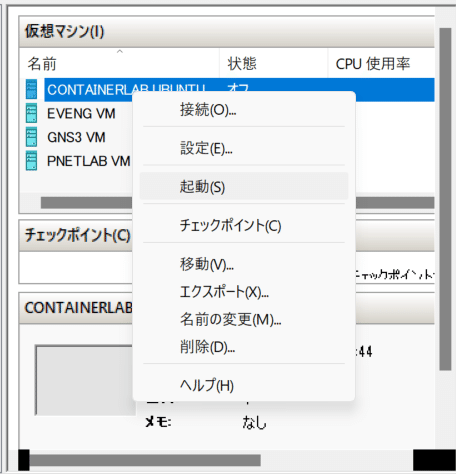Choose エクスポート(X)... from the context menu
Viewport: 456px width, 474px height.
coord(244,292)
